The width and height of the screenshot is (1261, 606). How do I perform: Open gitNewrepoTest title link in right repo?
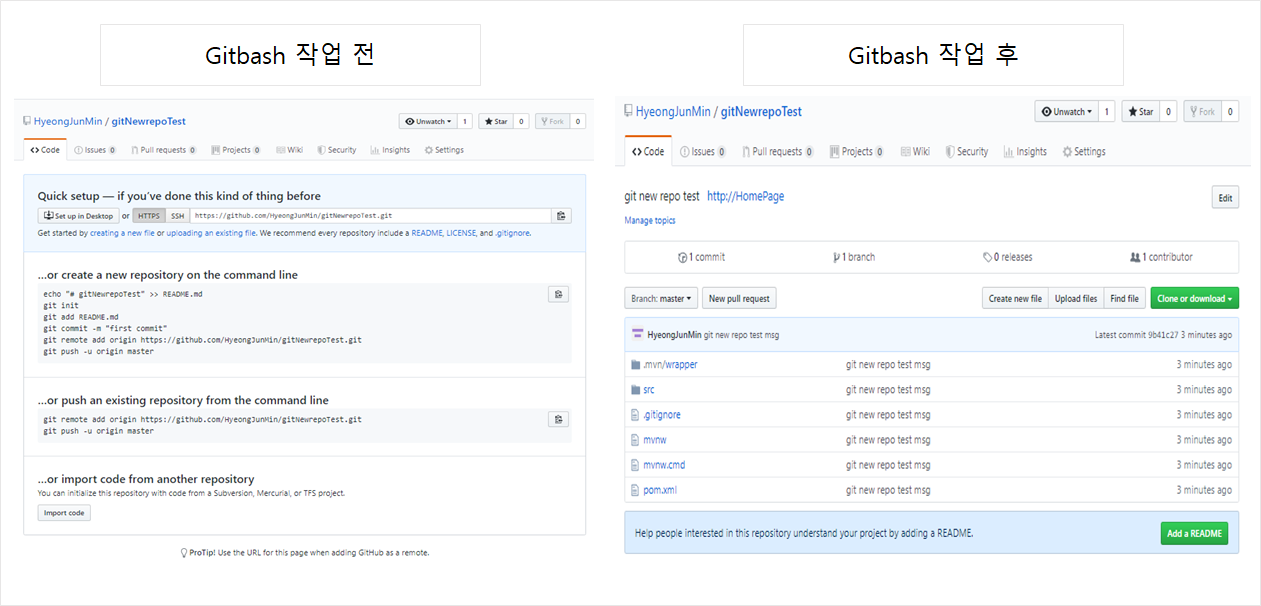click(x=761, y=112)
